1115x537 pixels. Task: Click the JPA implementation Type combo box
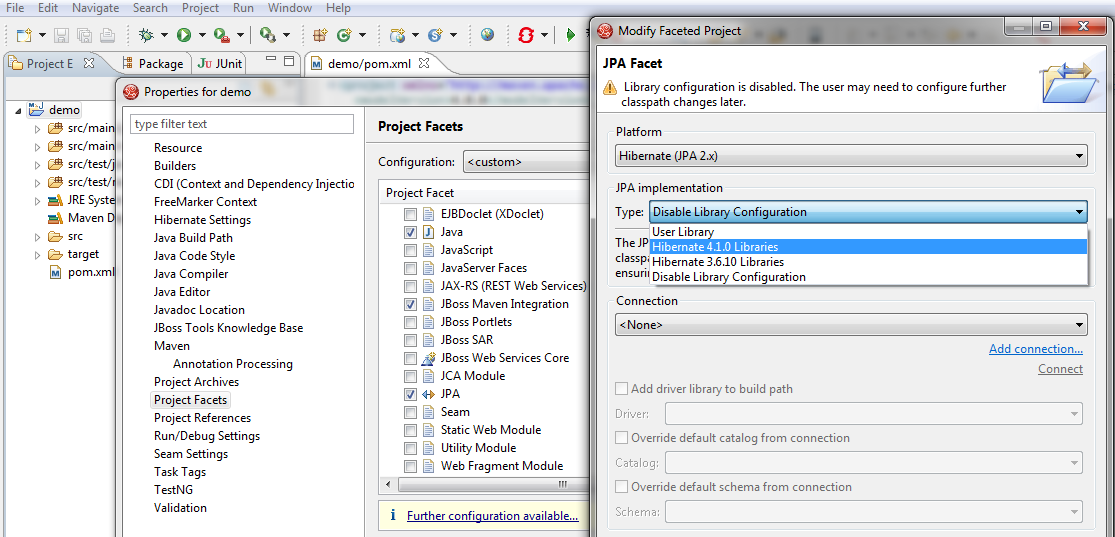[868, 212]
